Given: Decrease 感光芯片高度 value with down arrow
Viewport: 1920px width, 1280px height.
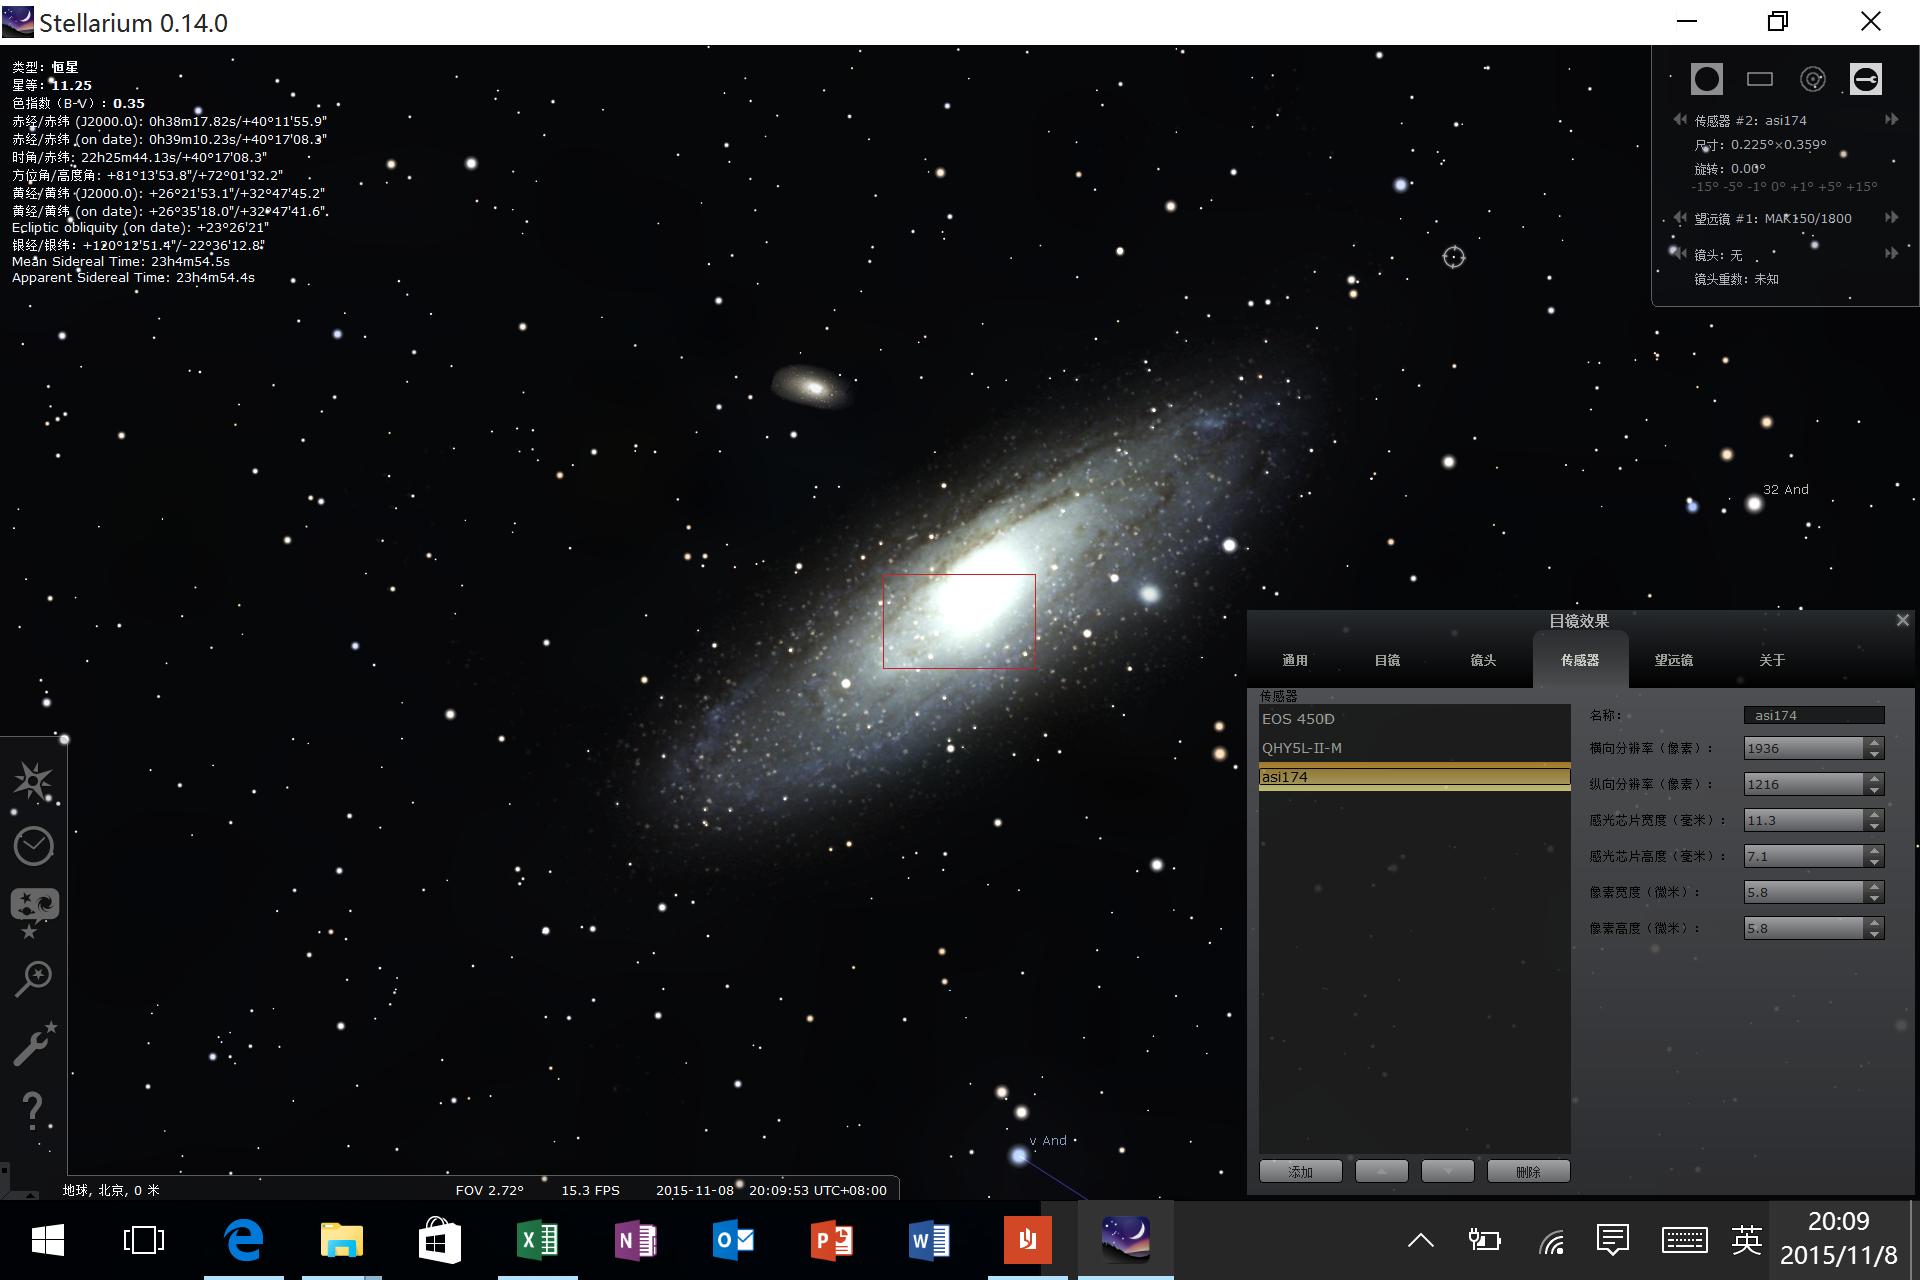Looking at the screenshot, I should [1874, 862].
